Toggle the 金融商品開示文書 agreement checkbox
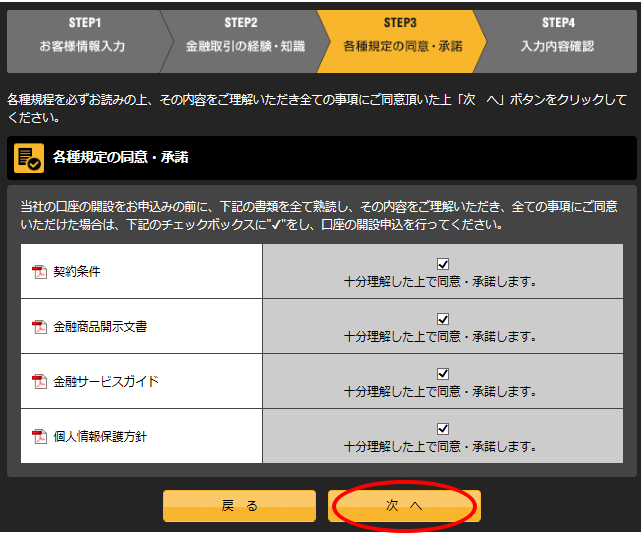The width and height of the screenshot is (641, 538). [443, 319]
